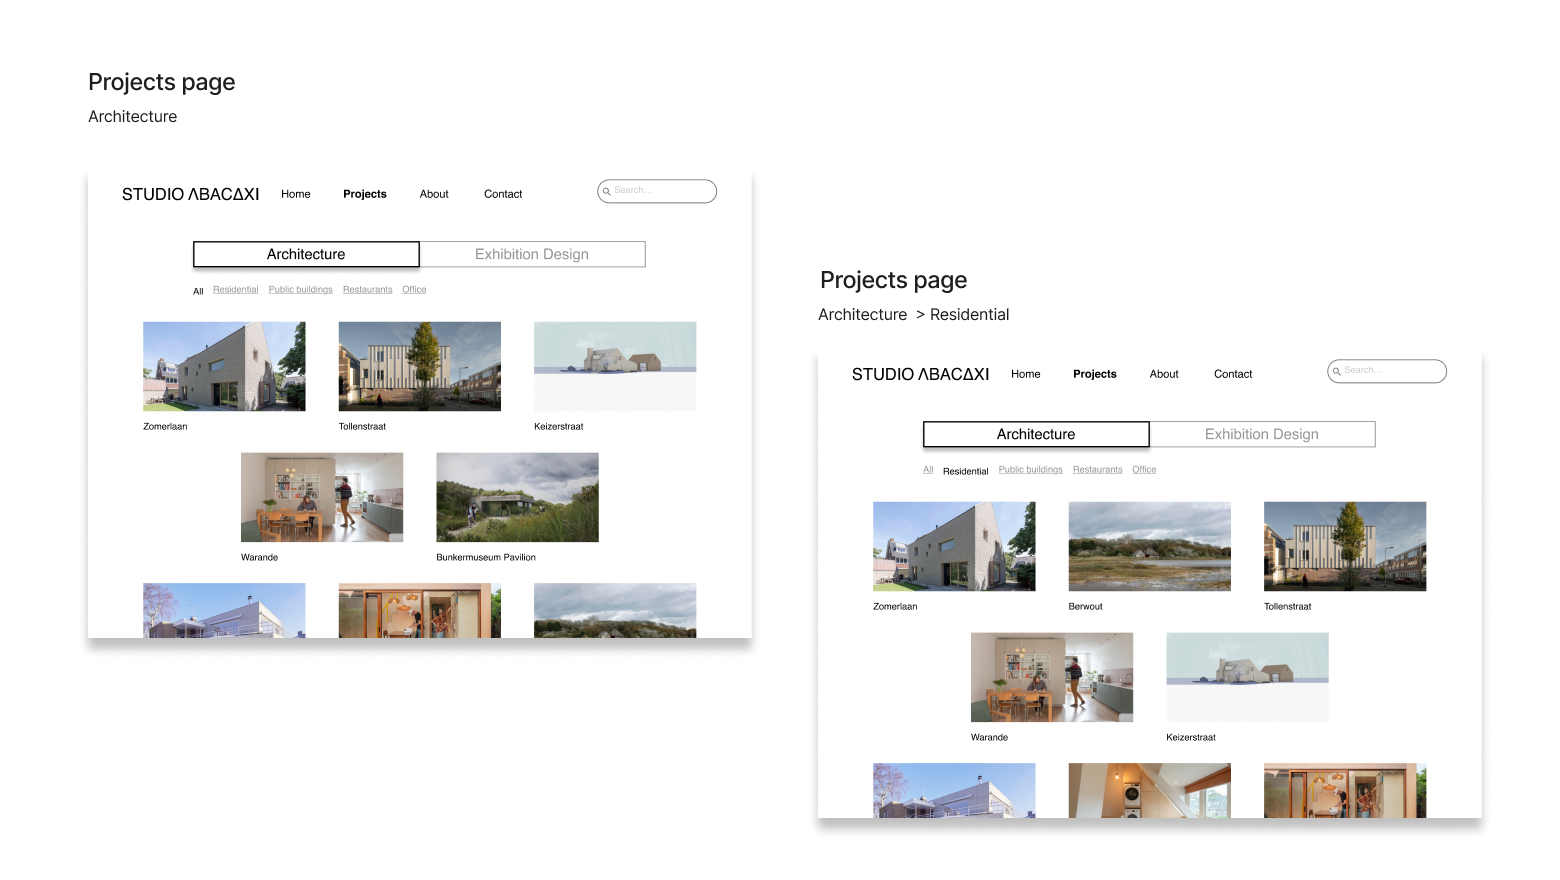Viewport: 1560px width, 880px height.
Task: Open Home in right mockup navigation
Action: 1026,374
